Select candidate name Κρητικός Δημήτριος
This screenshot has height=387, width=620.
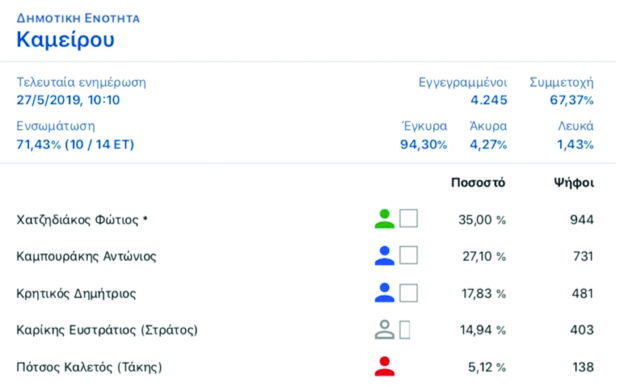pyautogui.click(x=76, y=293)
